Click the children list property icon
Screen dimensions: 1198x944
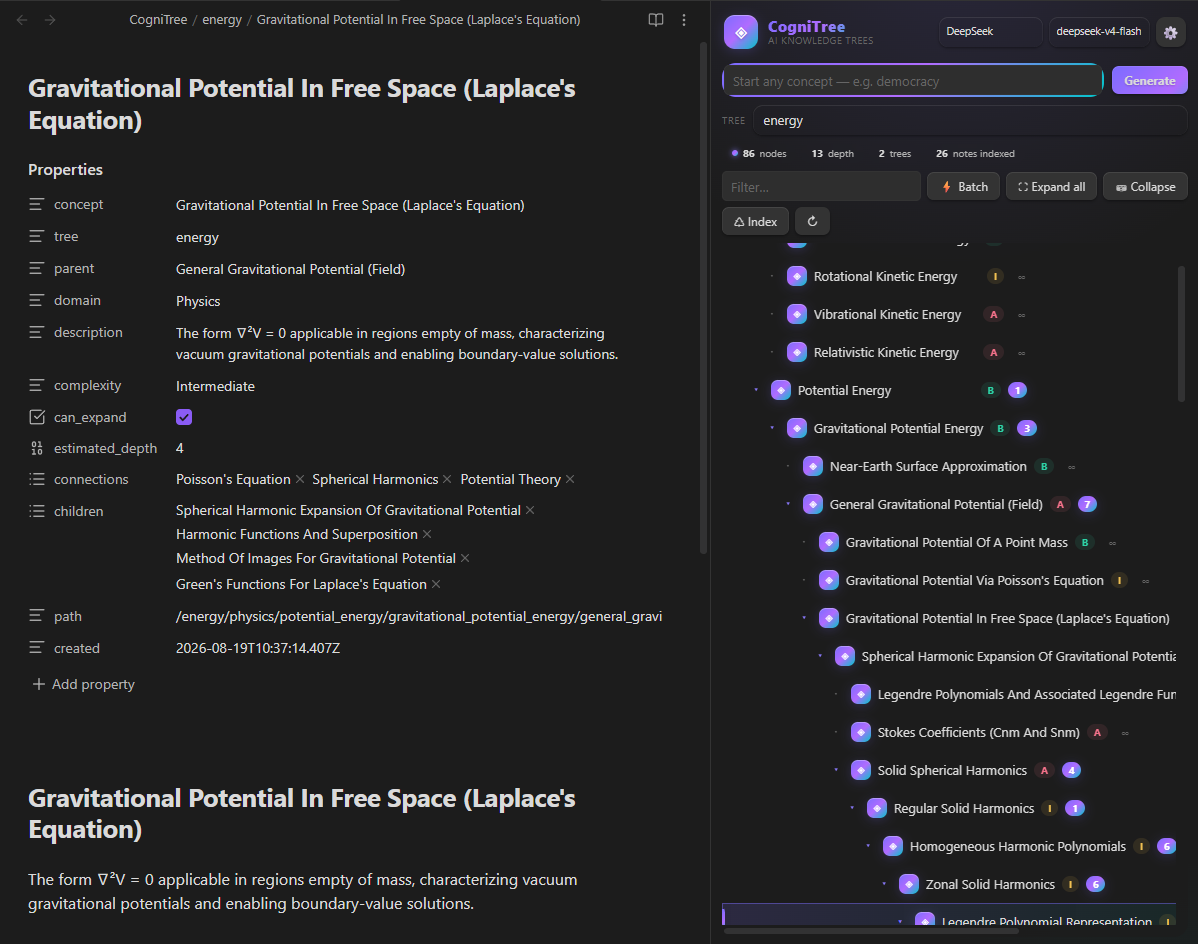point(37,511)
